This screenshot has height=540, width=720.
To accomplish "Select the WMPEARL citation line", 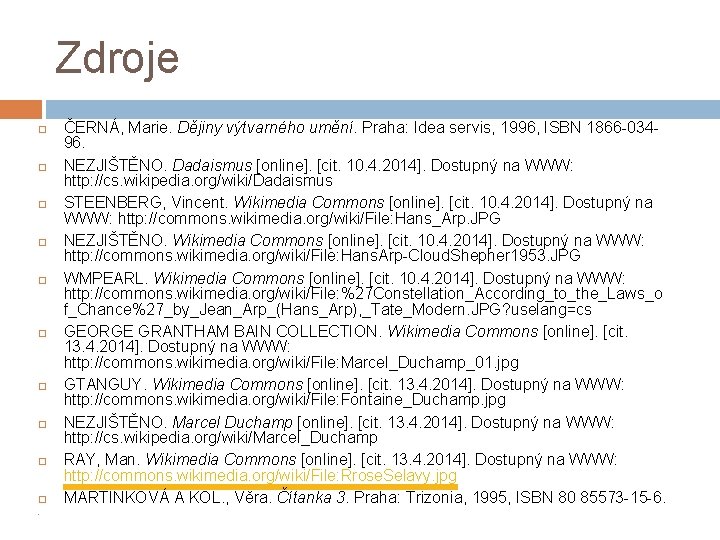I will click(x=344, y=278).
